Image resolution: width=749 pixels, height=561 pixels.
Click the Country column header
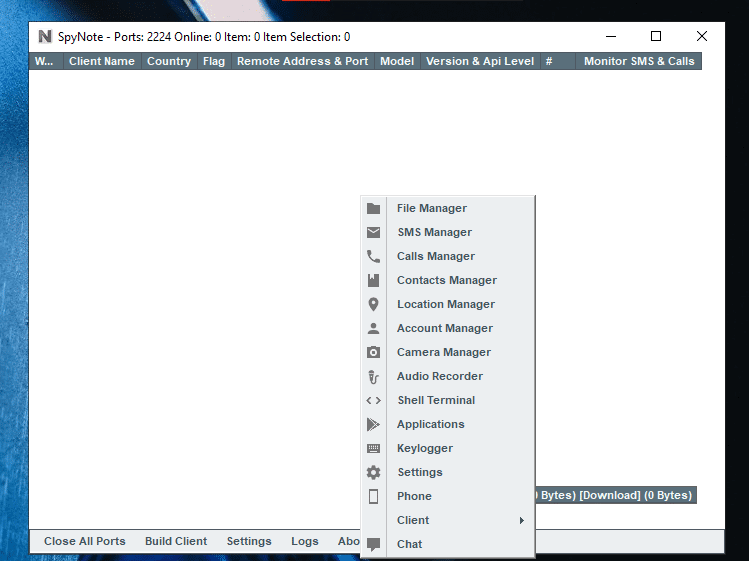[169, 61]
